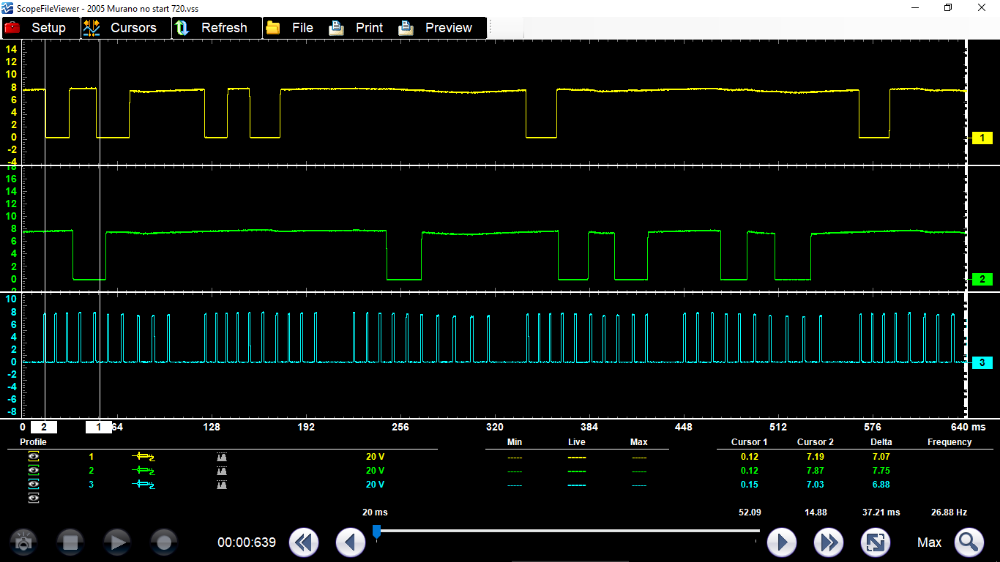
Task: Click the magnifying glass zoom icon
Action: [968, 542]
